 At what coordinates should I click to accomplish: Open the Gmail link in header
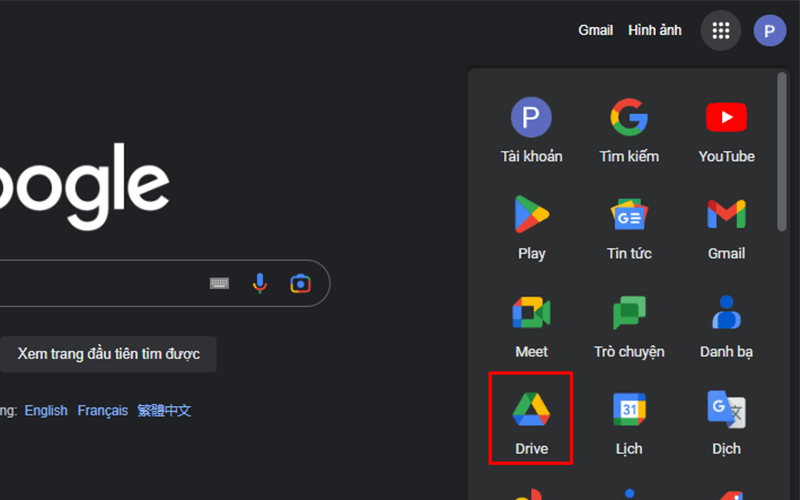(595, 30)
